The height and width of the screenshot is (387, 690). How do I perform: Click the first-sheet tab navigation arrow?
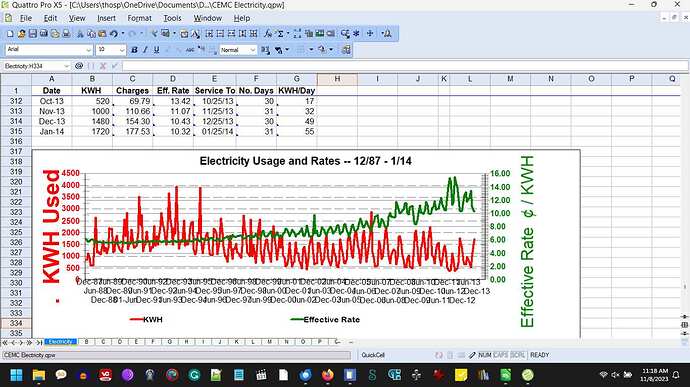(5, 342)
